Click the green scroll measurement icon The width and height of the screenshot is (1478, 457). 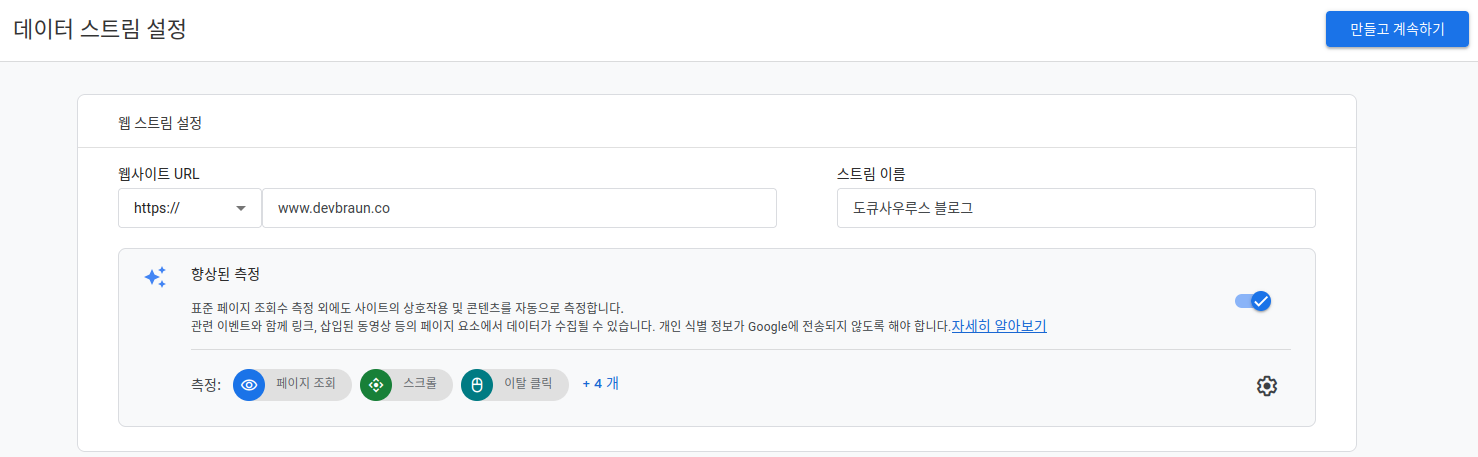pyautogui.click(x=376, y=385)
